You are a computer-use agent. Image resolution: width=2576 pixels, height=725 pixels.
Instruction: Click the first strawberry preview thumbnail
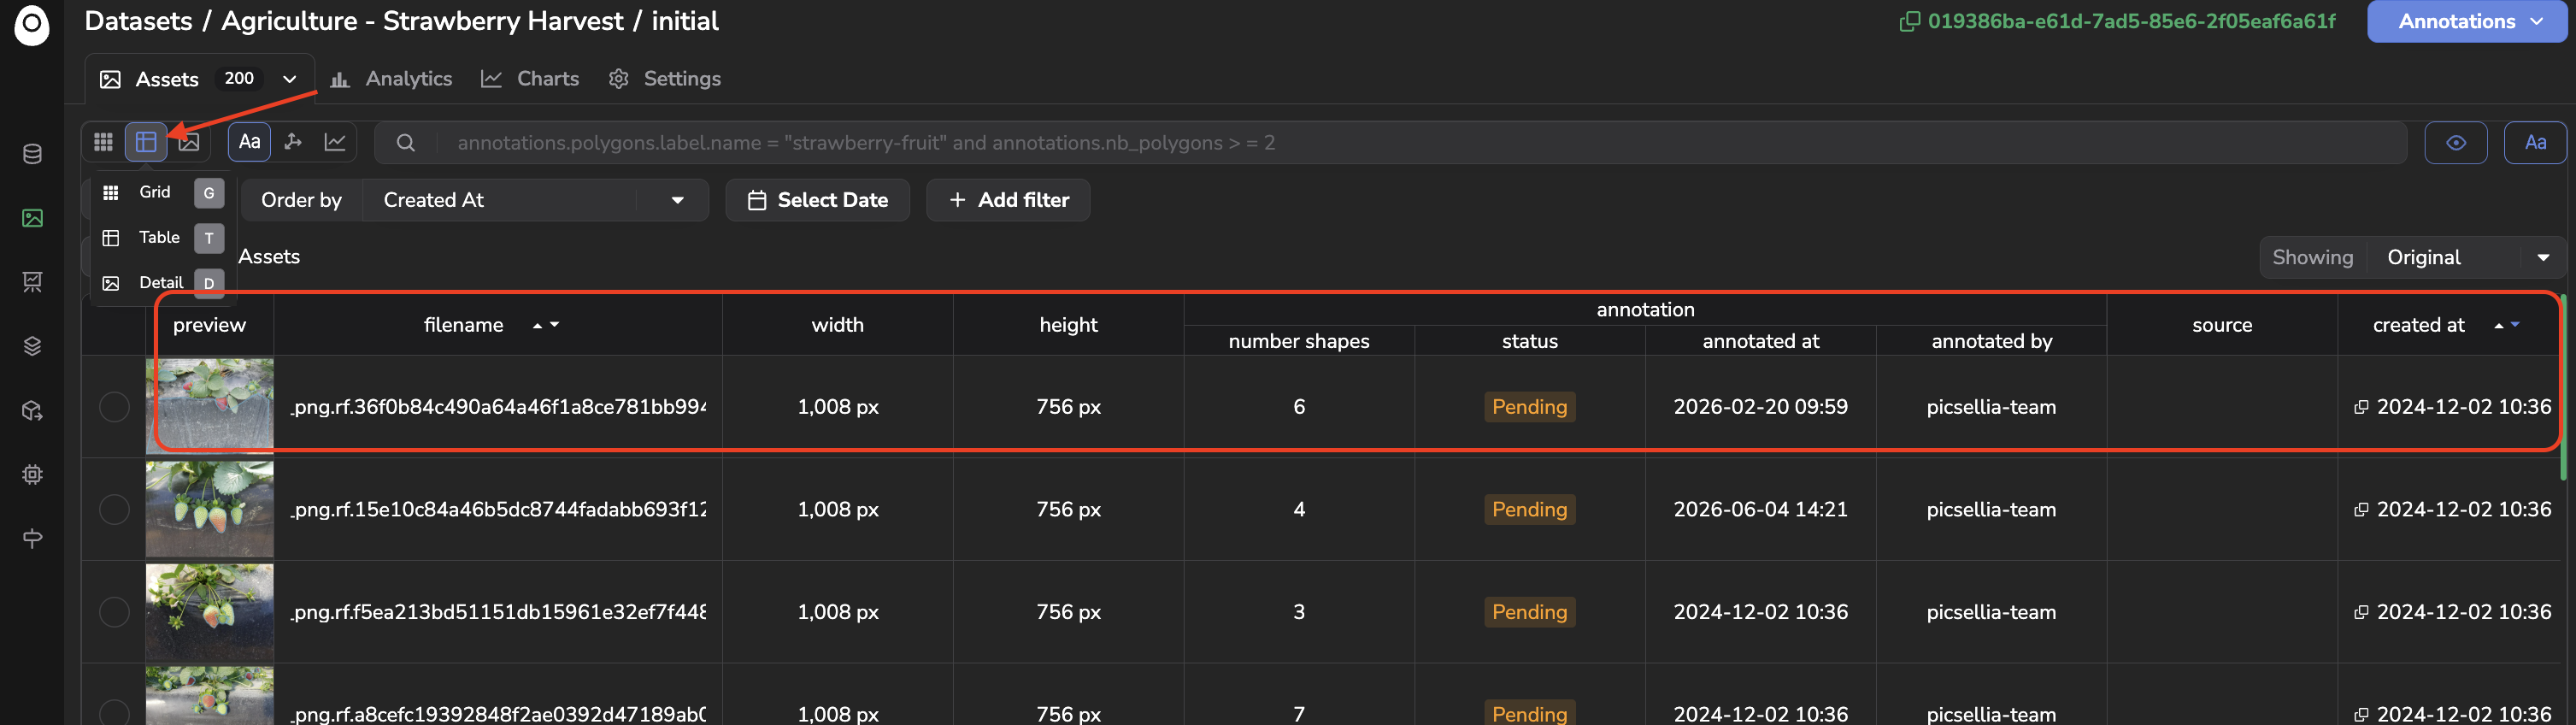coord(209,404)
